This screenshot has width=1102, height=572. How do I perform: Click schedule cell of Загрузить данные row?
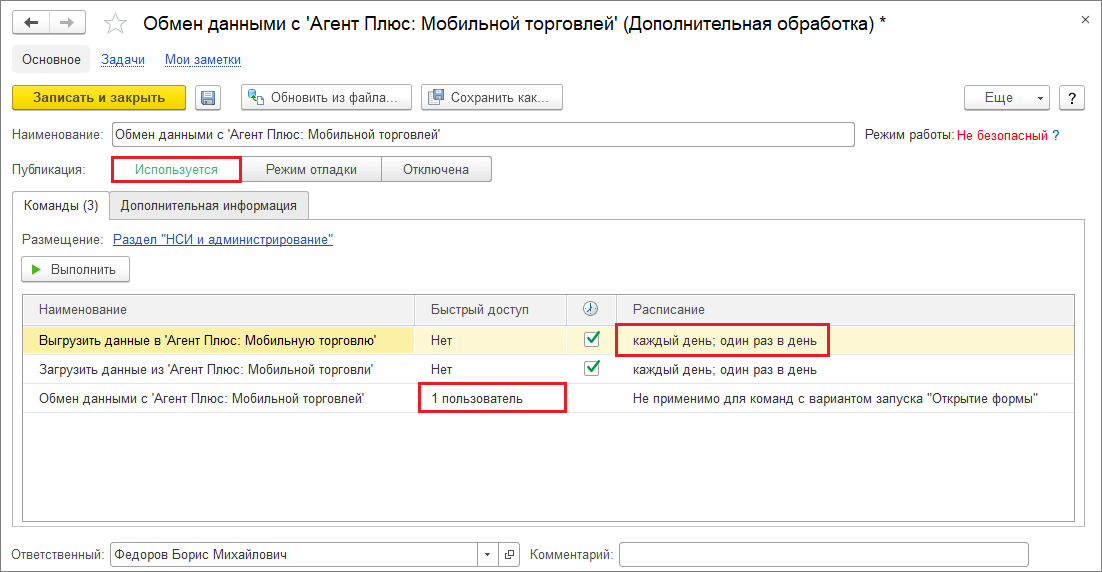click(x=845, y=369)
